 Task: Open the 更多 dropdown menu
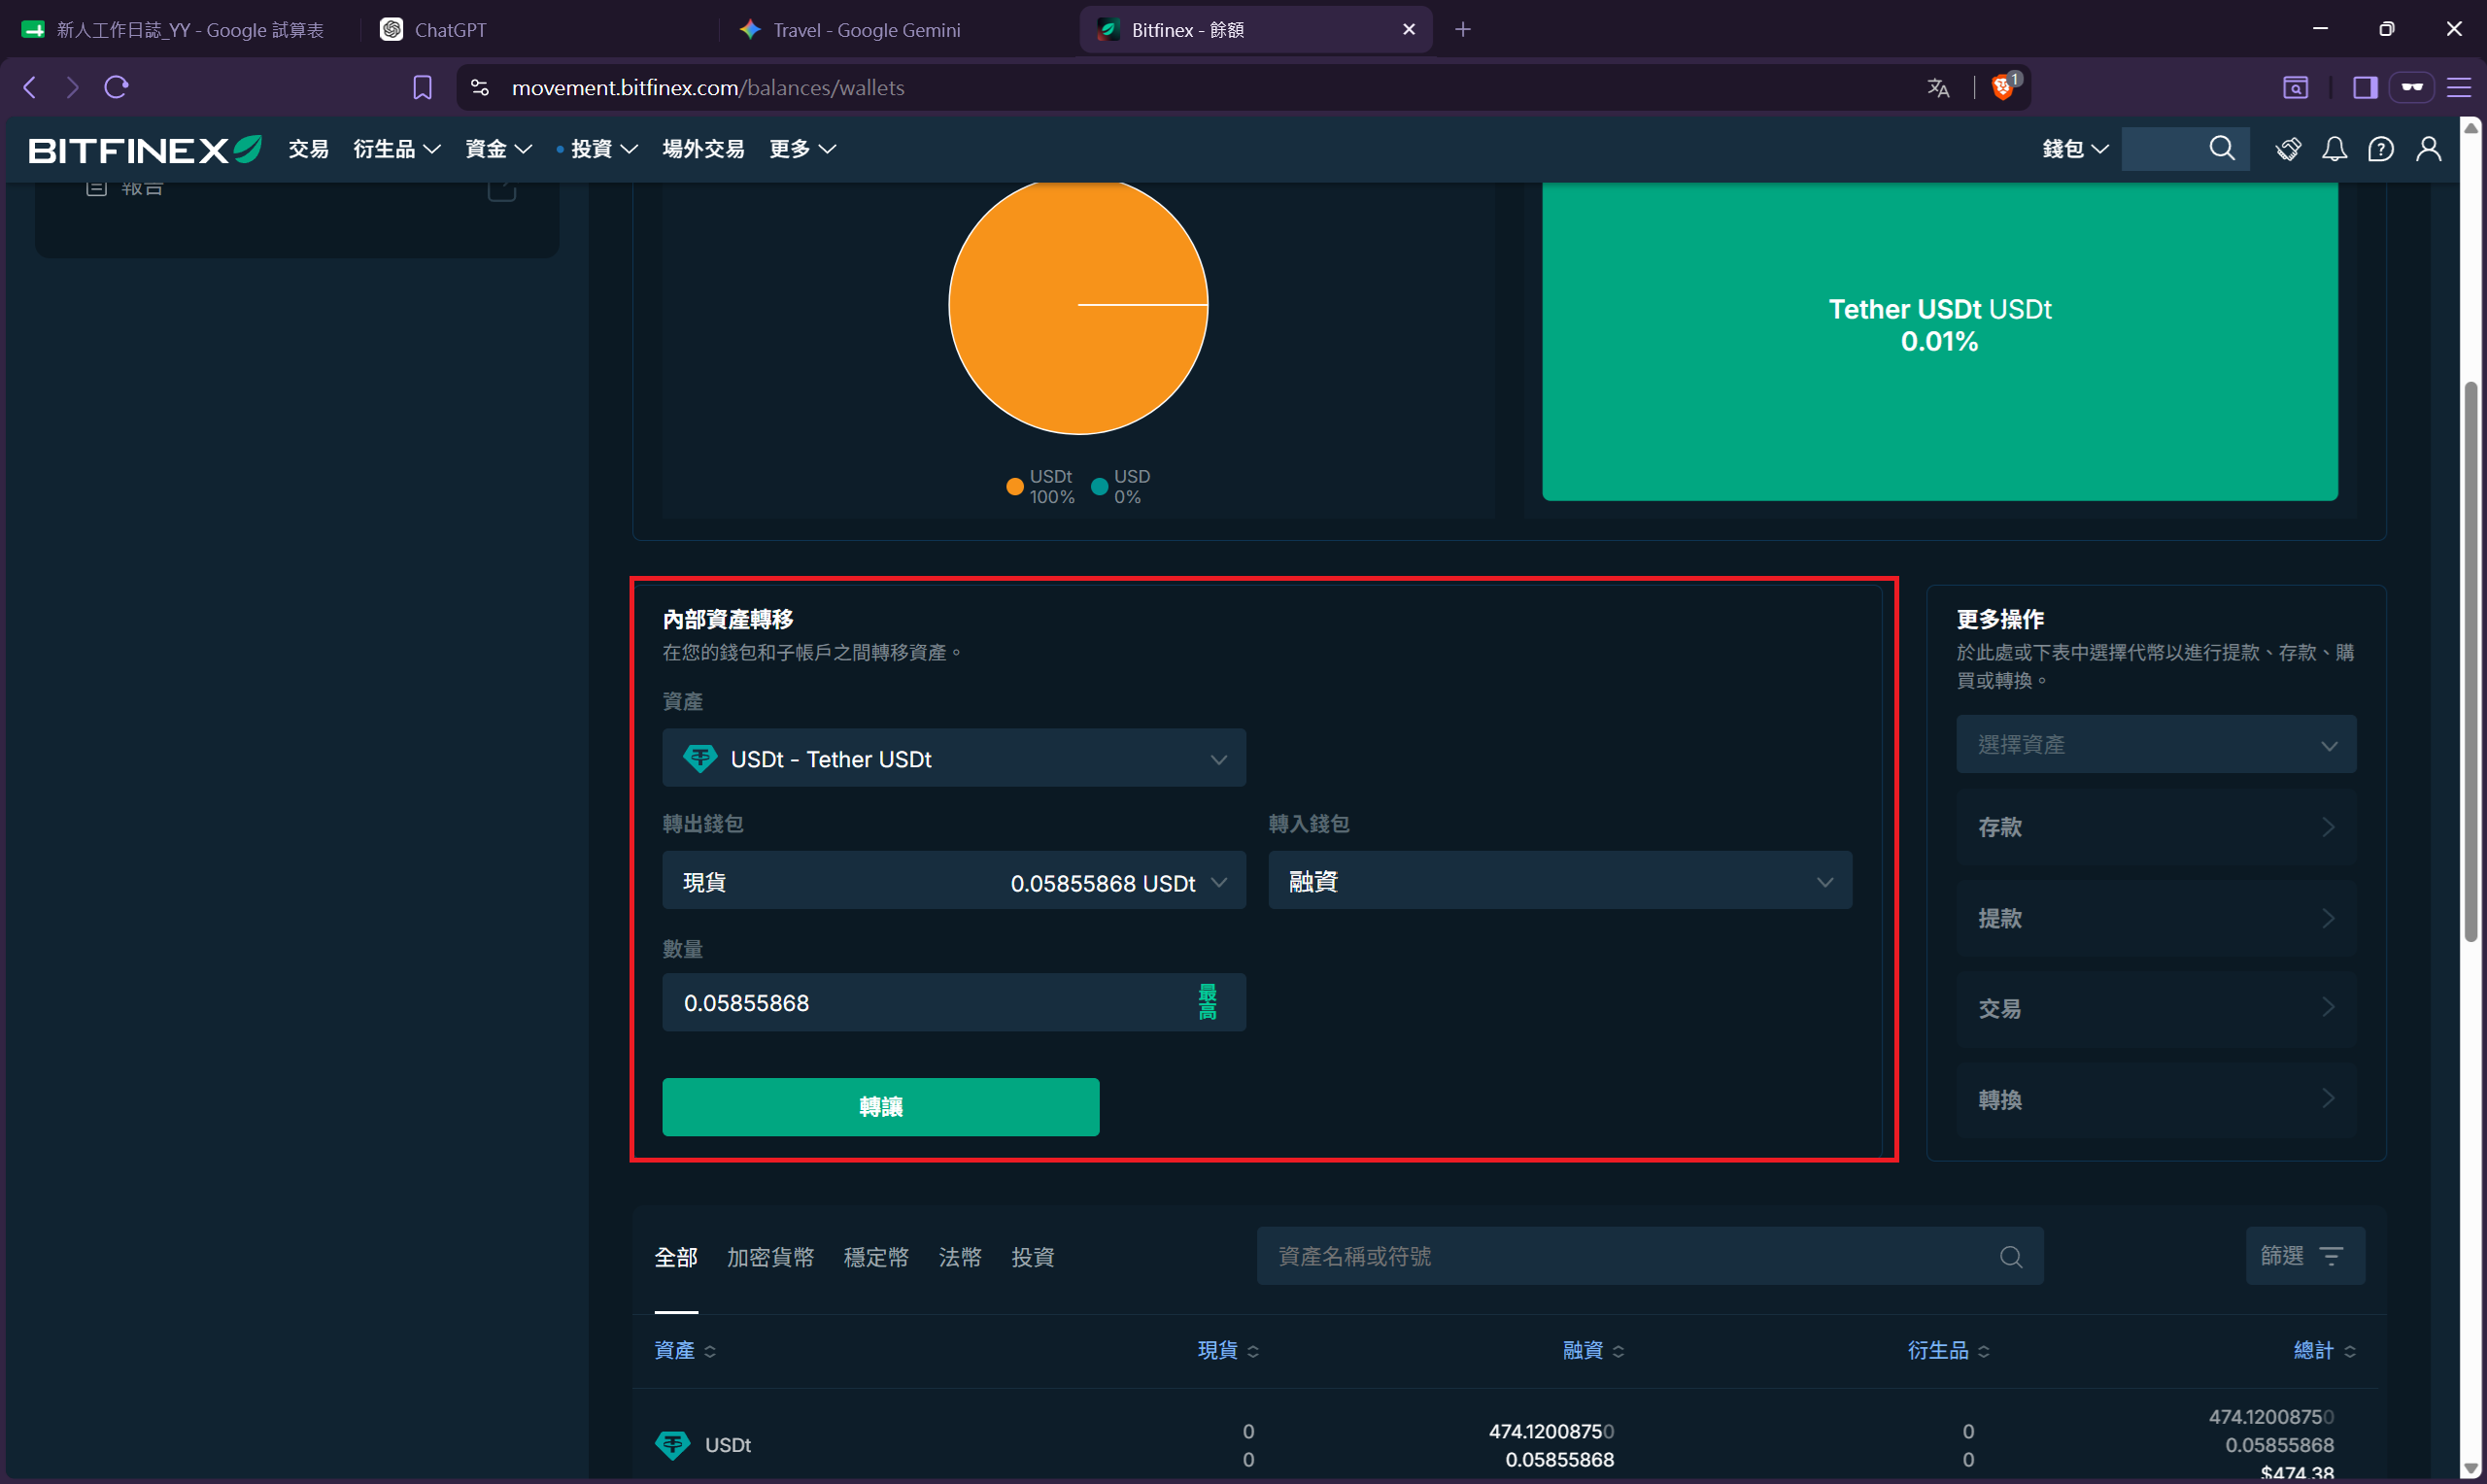803,149
